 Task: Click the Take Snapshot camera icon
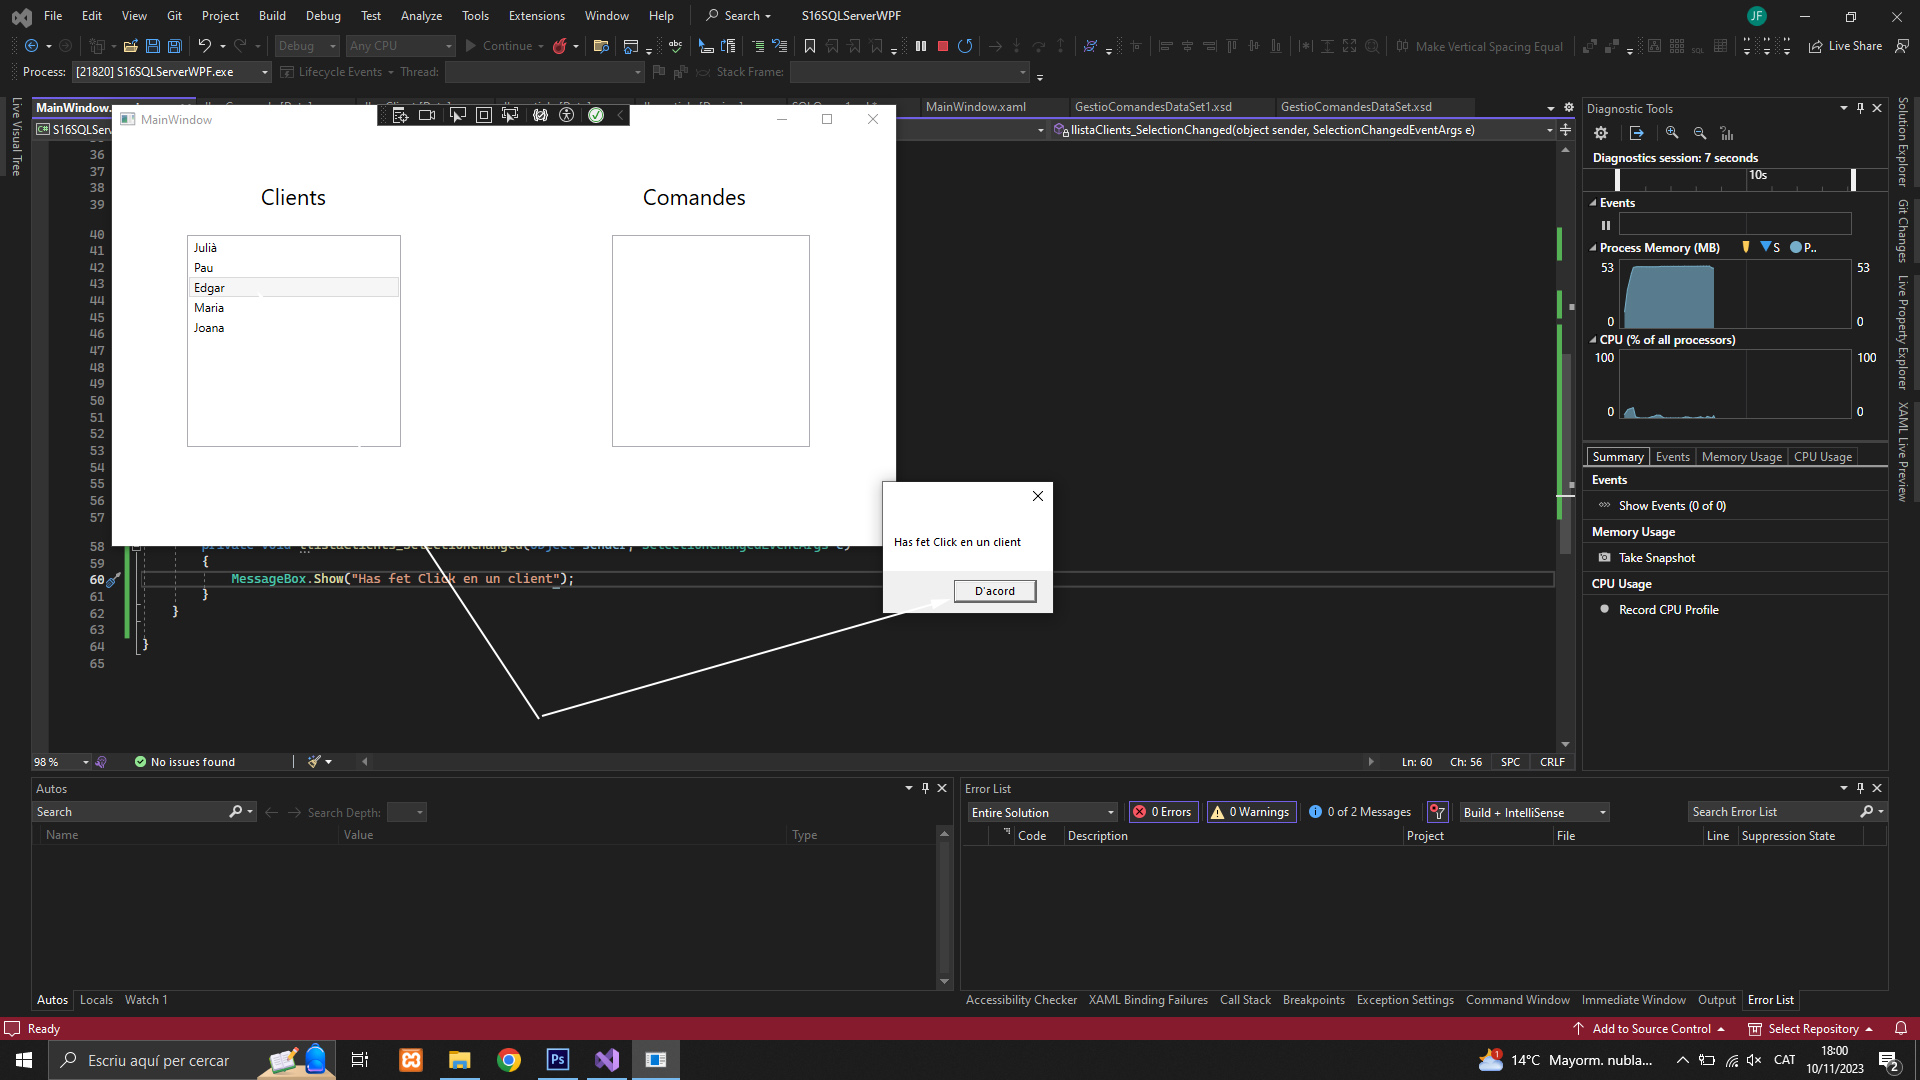tap(1604, 558)
